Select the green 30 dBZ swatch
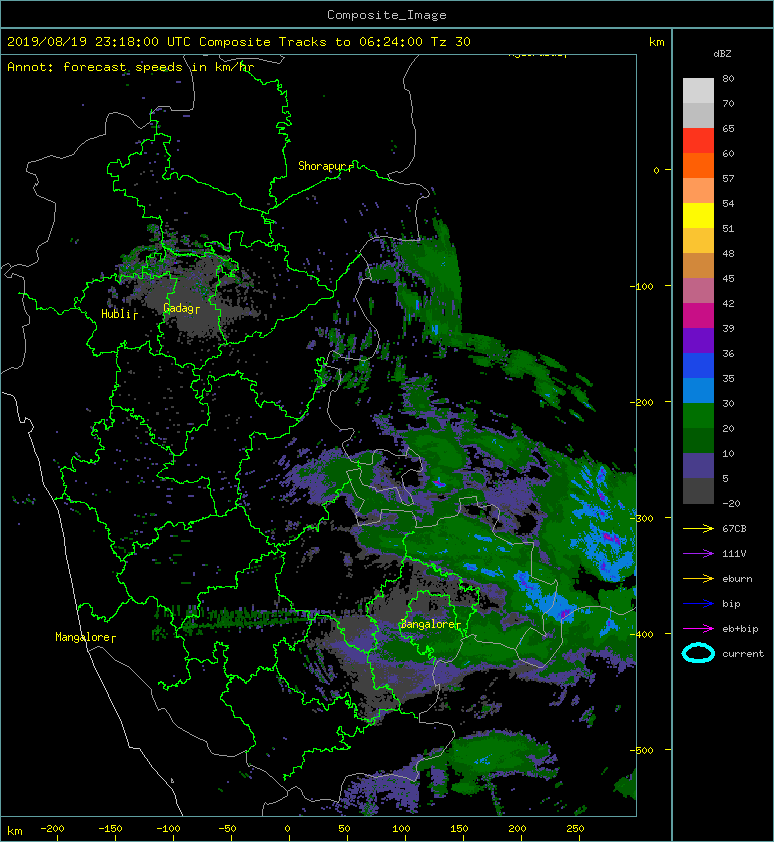The image size is (774, 842). (x=698, y=415)
